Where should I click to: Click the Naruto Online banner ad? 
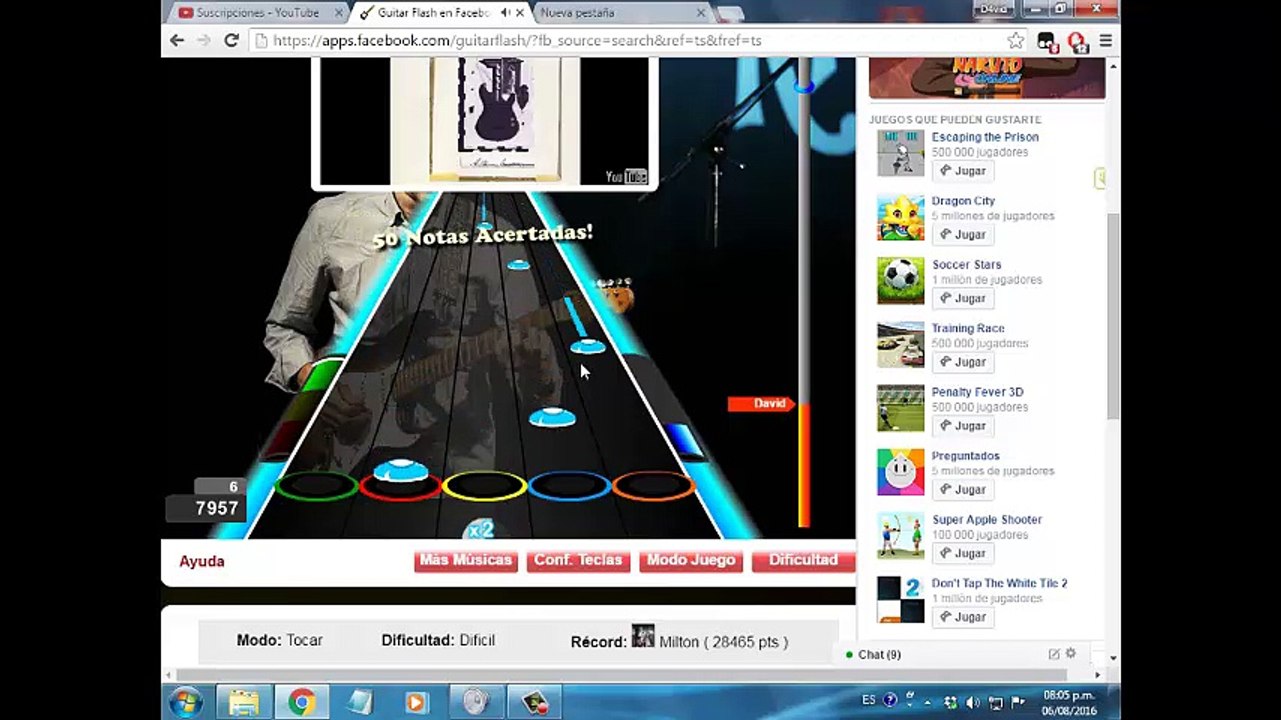987,77
